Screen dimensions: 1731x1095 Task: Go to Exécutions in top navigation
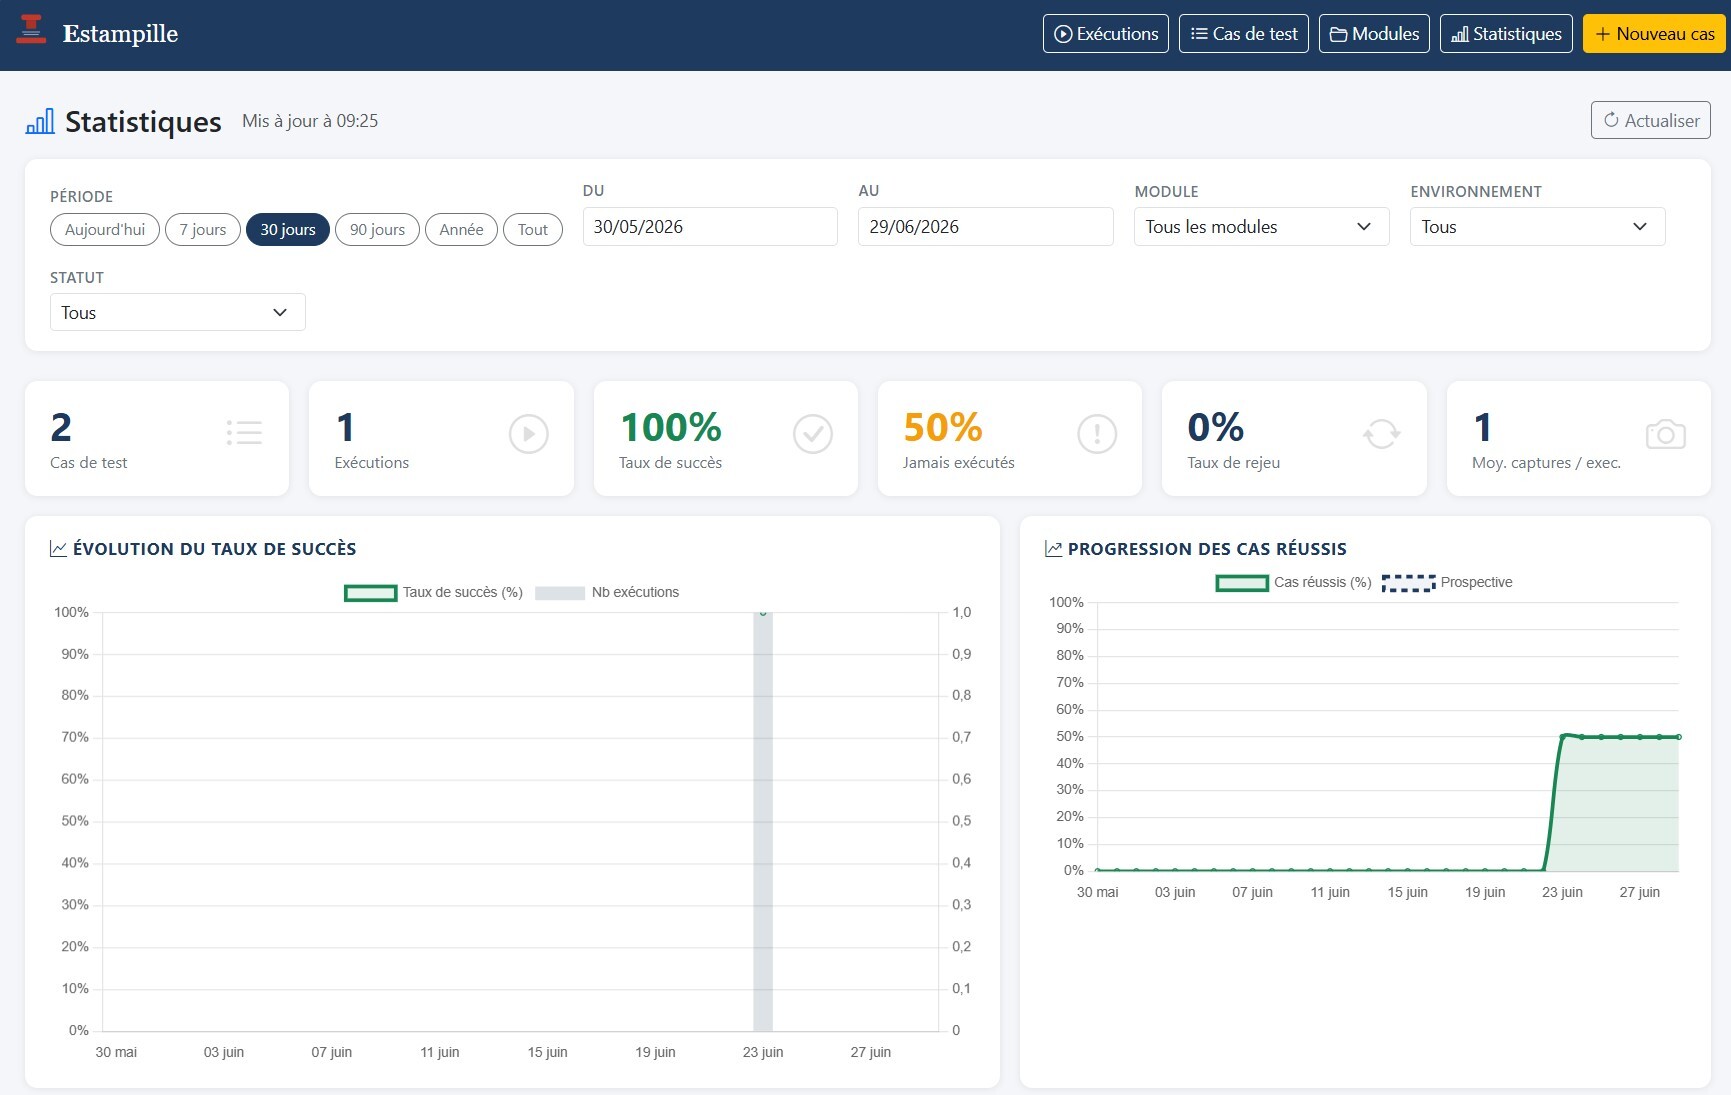point(1106,34)
